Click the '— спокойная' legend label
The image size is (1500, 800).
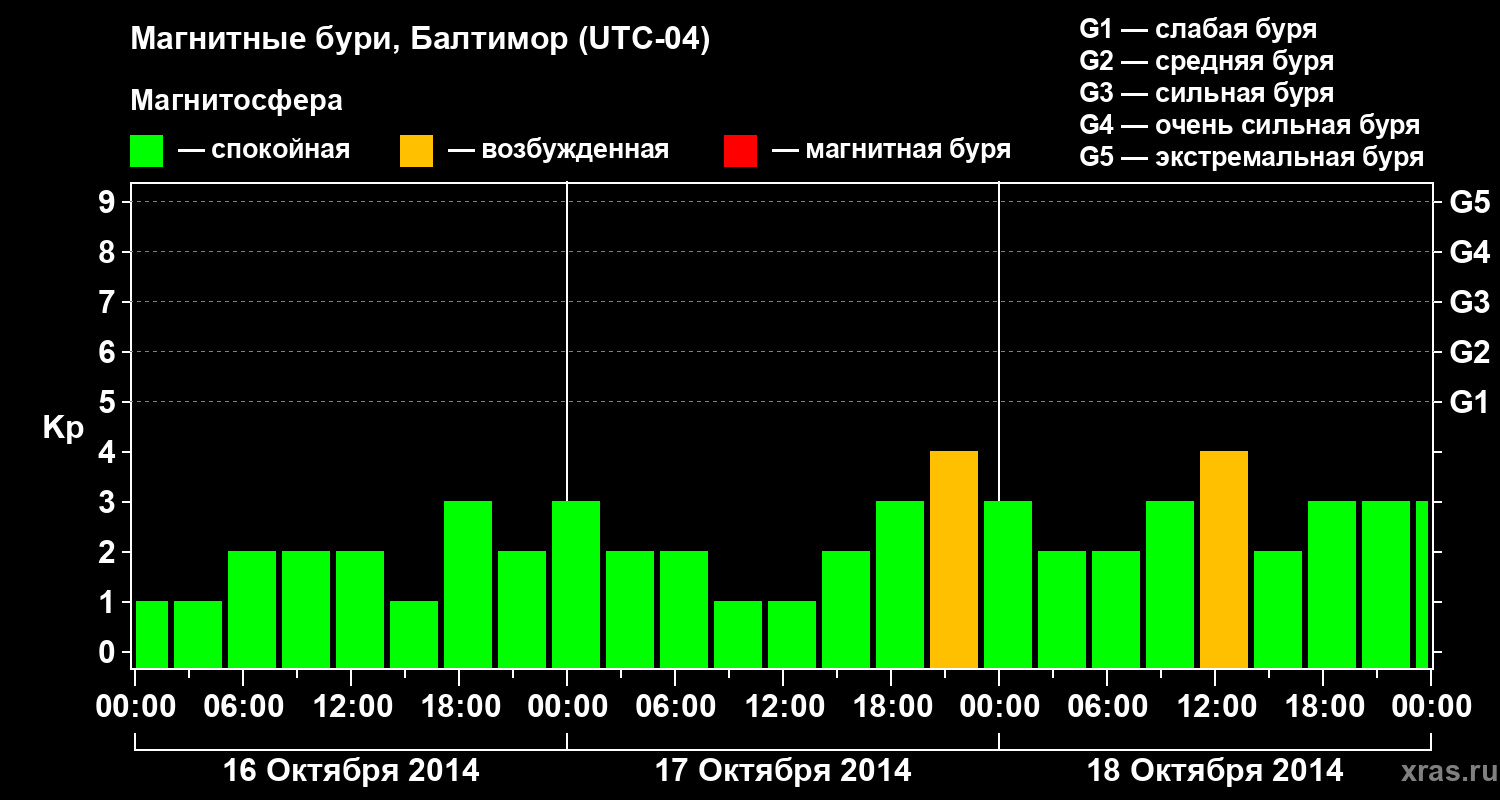[x=264, y=151]
